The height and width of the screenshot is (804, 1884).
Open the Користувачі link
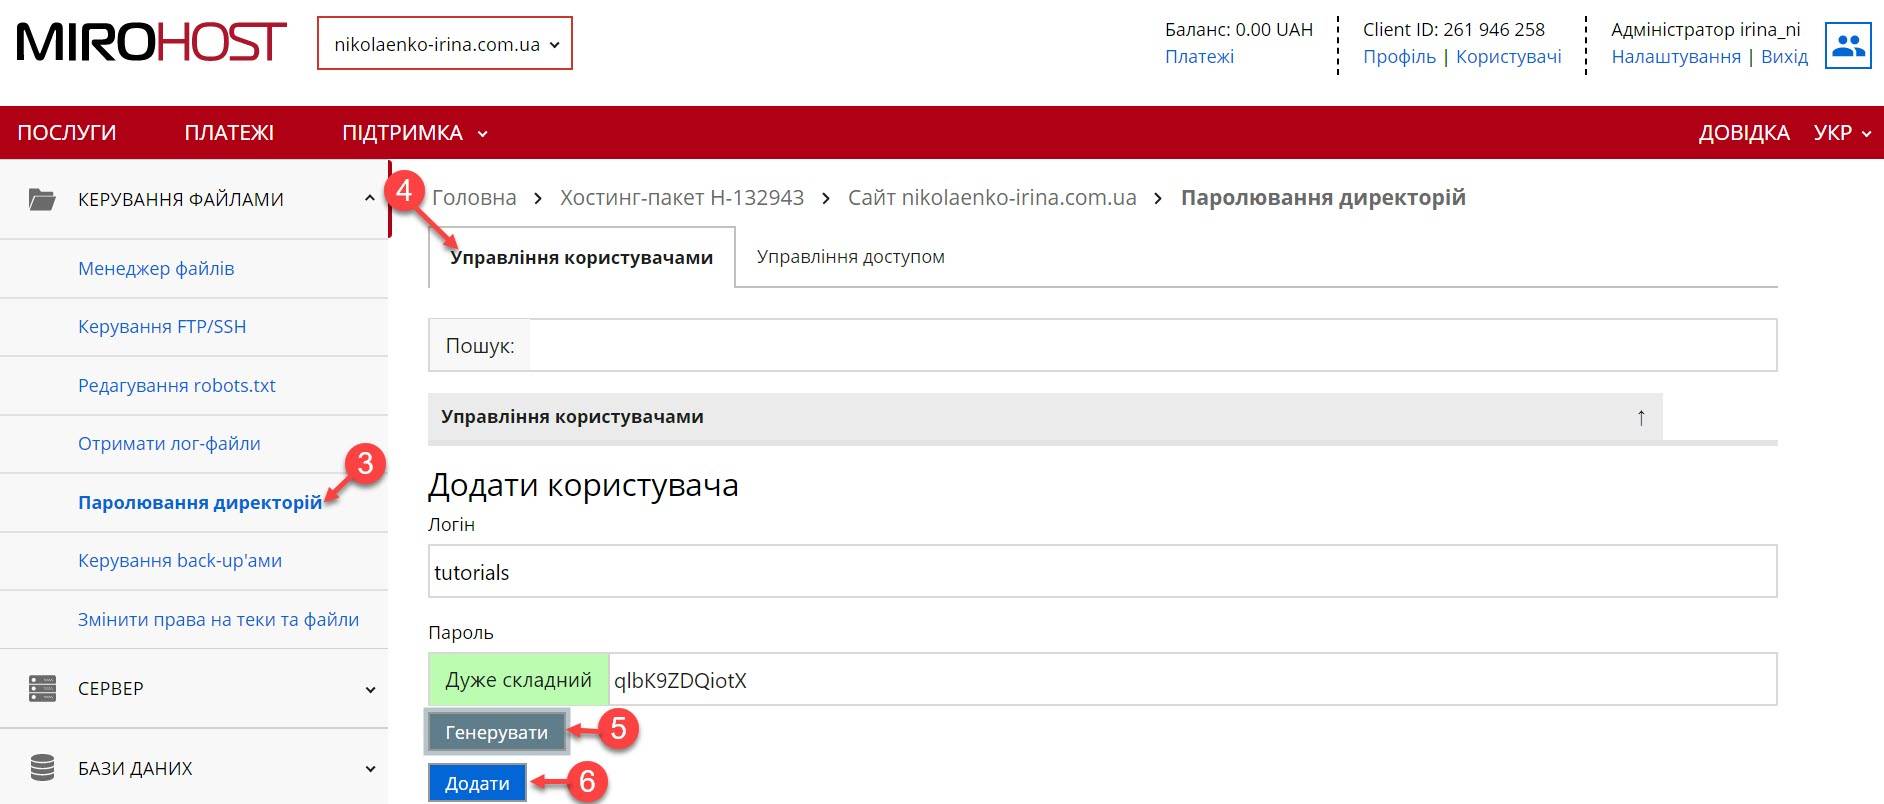(x=1509, y=57)
